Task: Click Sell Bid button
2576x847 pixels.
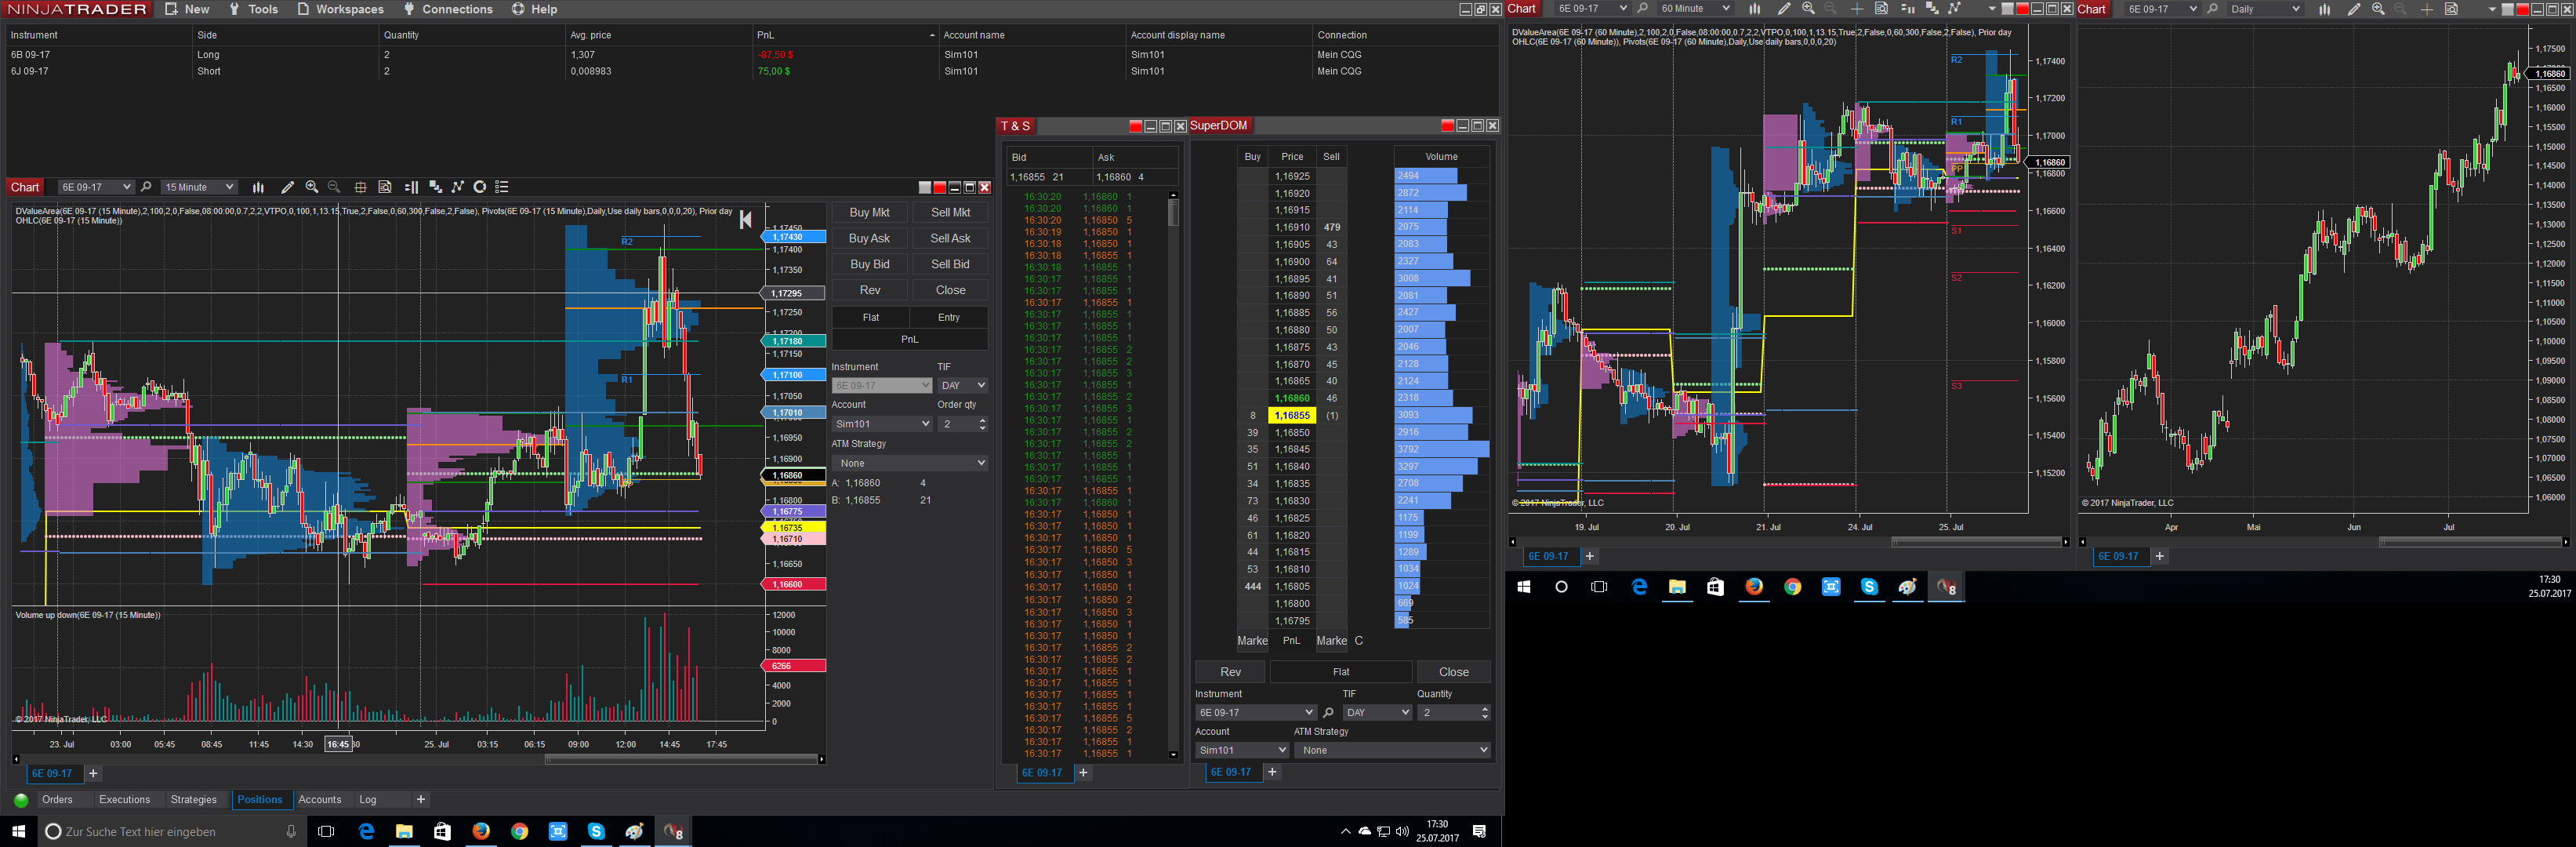Action: [950, 264]
